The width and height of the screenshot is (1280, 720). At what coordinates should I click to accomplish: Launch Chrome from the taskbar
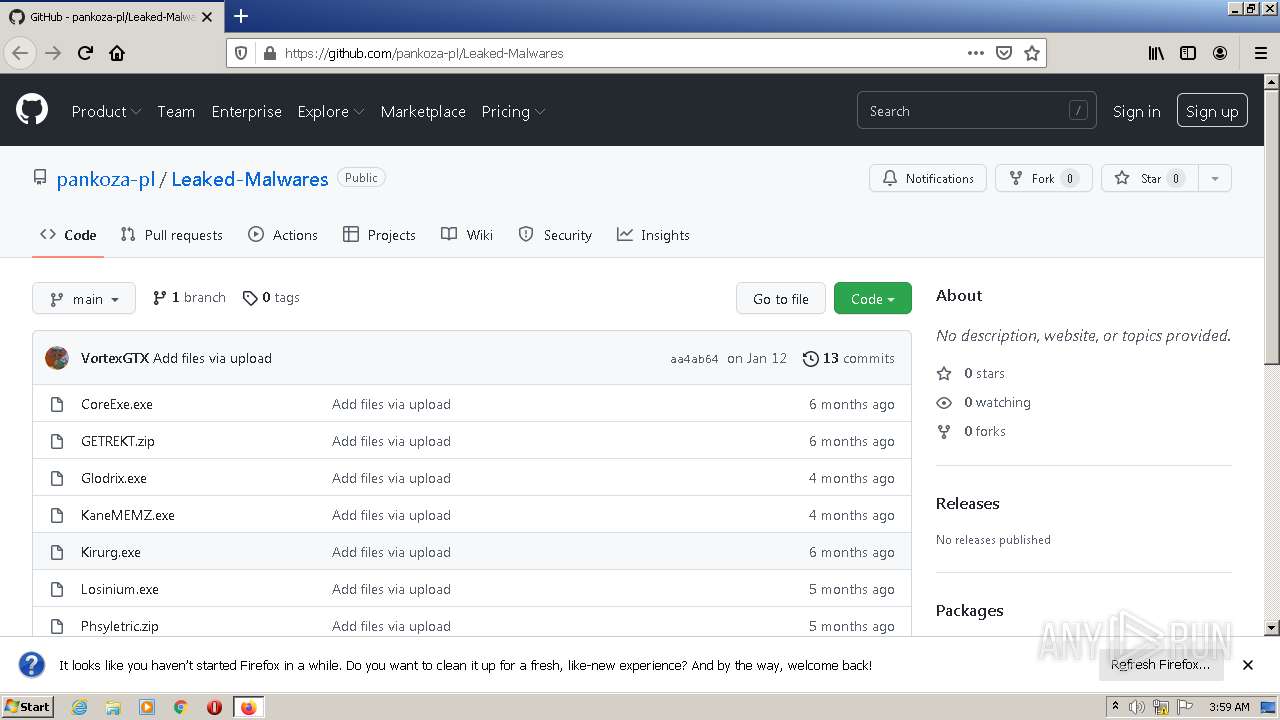tap(181, 707)
